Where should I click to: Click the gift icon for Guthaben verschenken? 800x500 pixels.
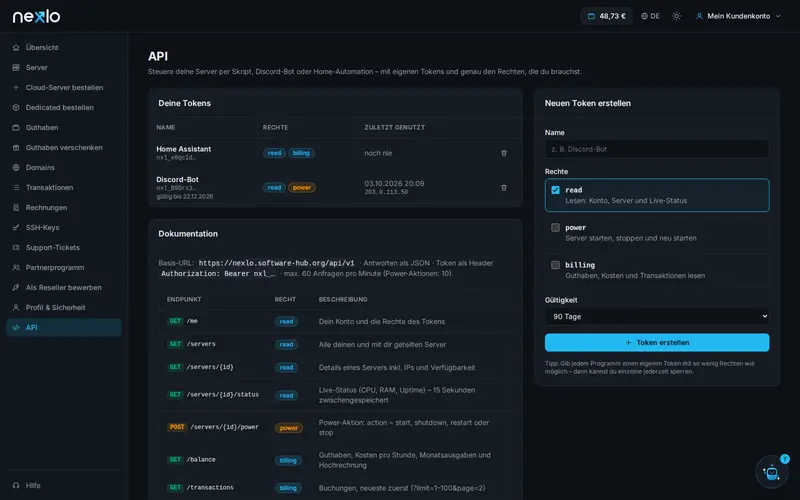pyautogui.click(x=16, y=147)
